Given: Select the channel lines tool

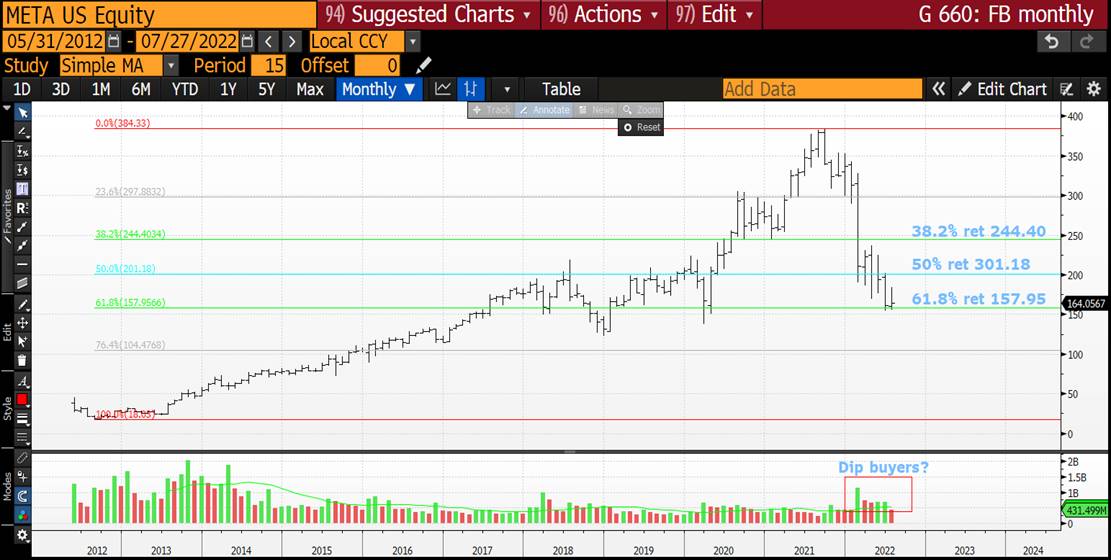Looking at the screenshot, I should click(x=22, y=282).
